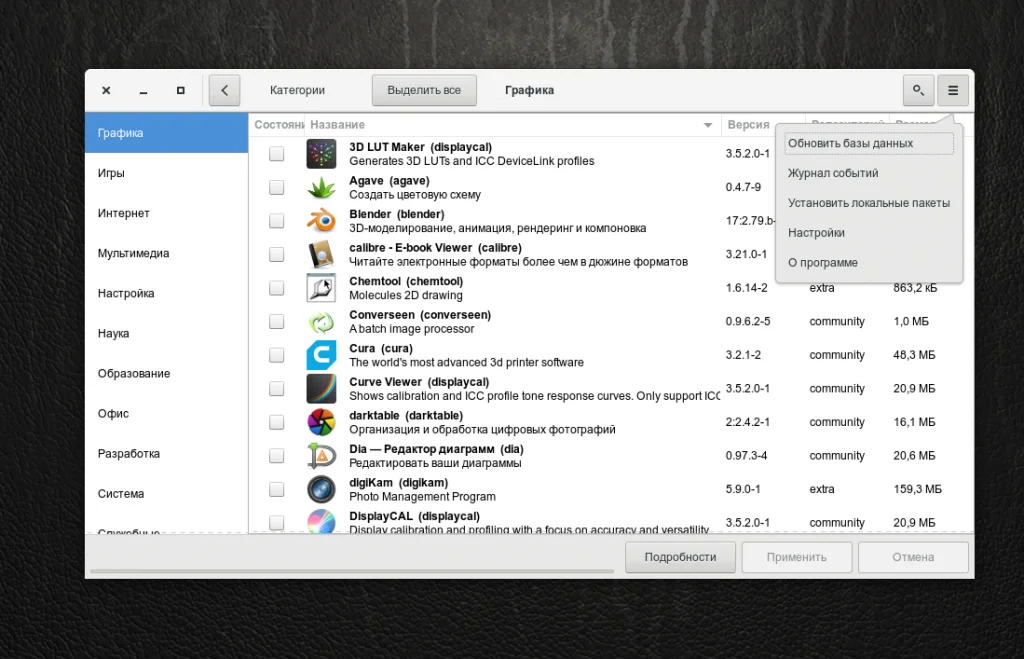The height and width of the screenshot is (659, 1024).
Task: Click the calibre book icon
Action: [321, 255]
